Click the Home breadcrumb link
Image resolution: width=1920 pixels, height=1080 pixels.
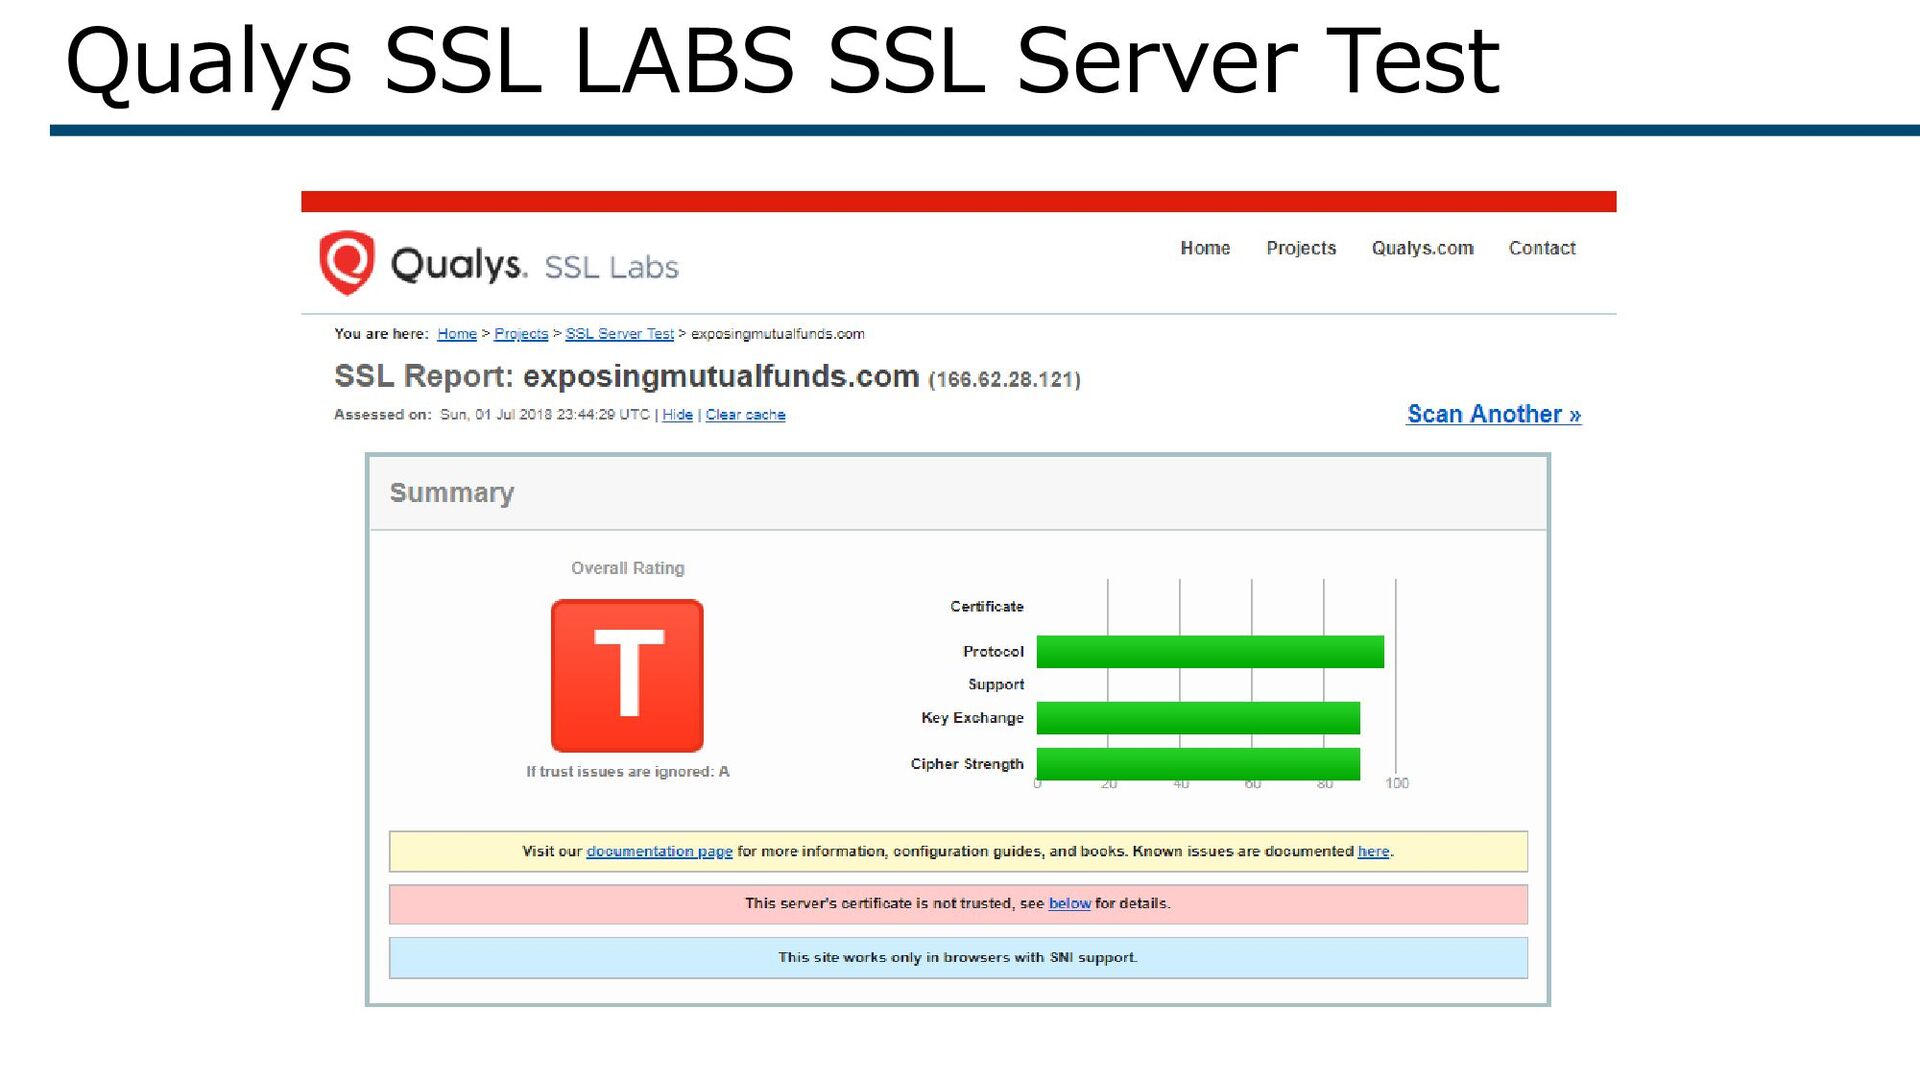[457, 334]
